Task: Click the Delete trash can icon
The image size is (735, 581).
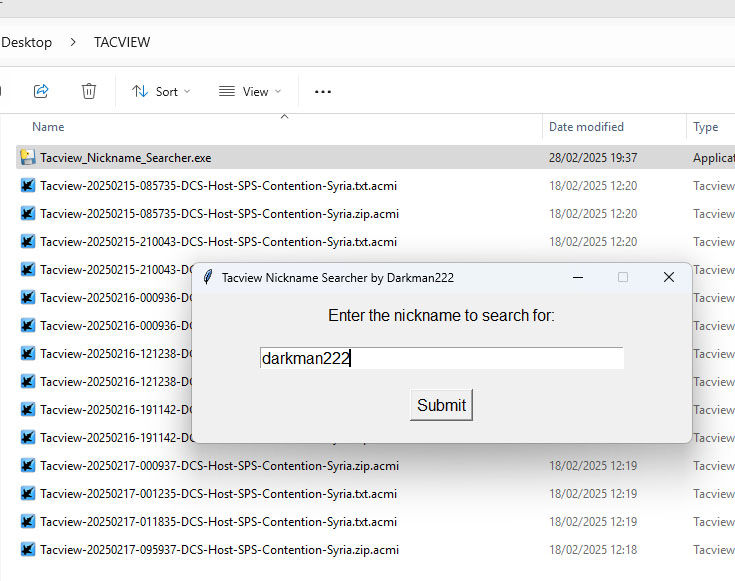Action: pyautogui.click(x=89, y=91)
